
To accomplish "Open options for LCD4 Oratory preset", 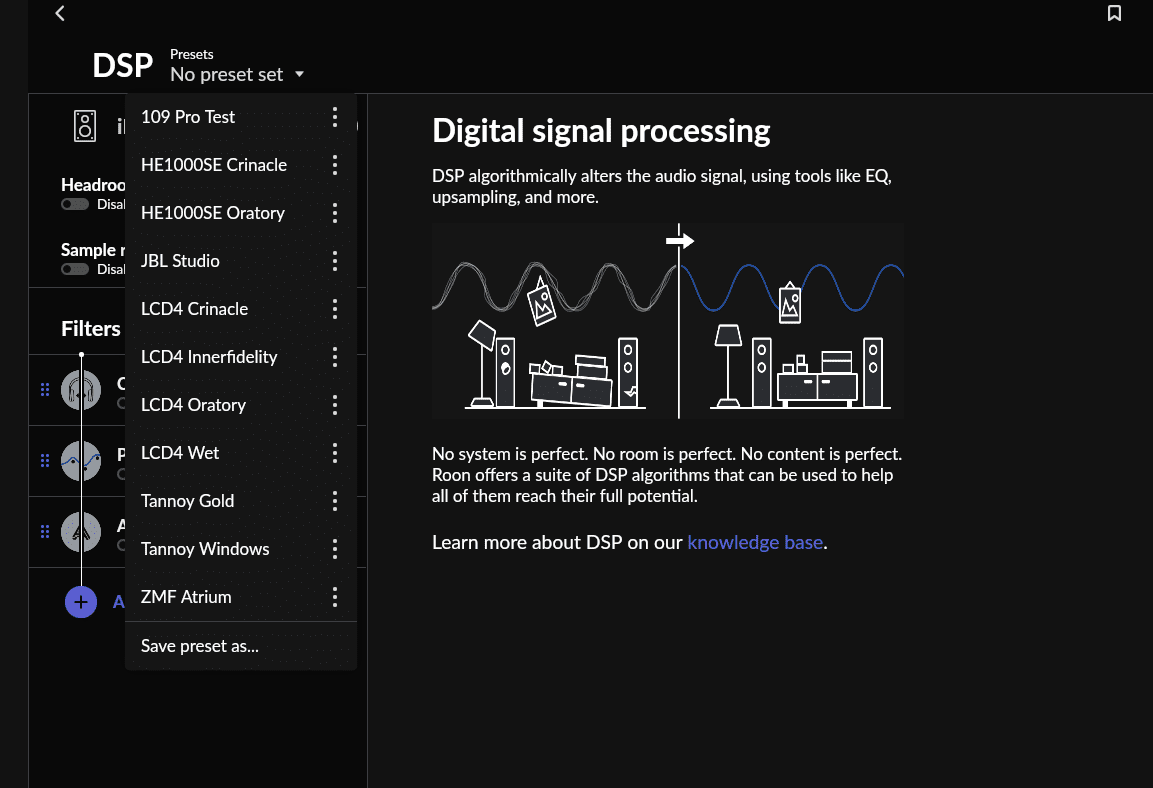I will pos(335,405).
